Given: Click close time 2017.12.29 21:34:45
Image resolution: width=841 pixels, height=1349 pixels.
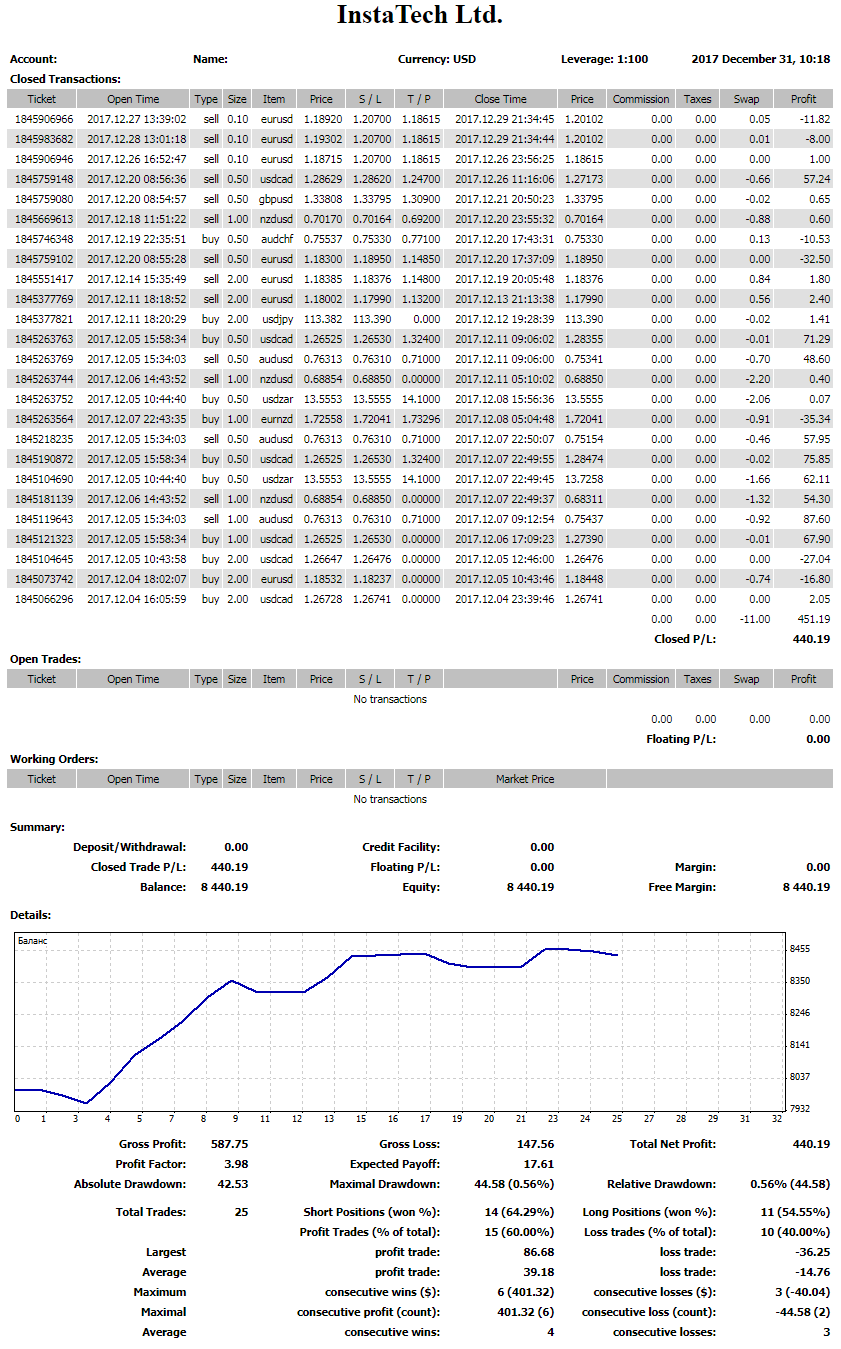Looking at the screenshot, I should pos(505,119).
